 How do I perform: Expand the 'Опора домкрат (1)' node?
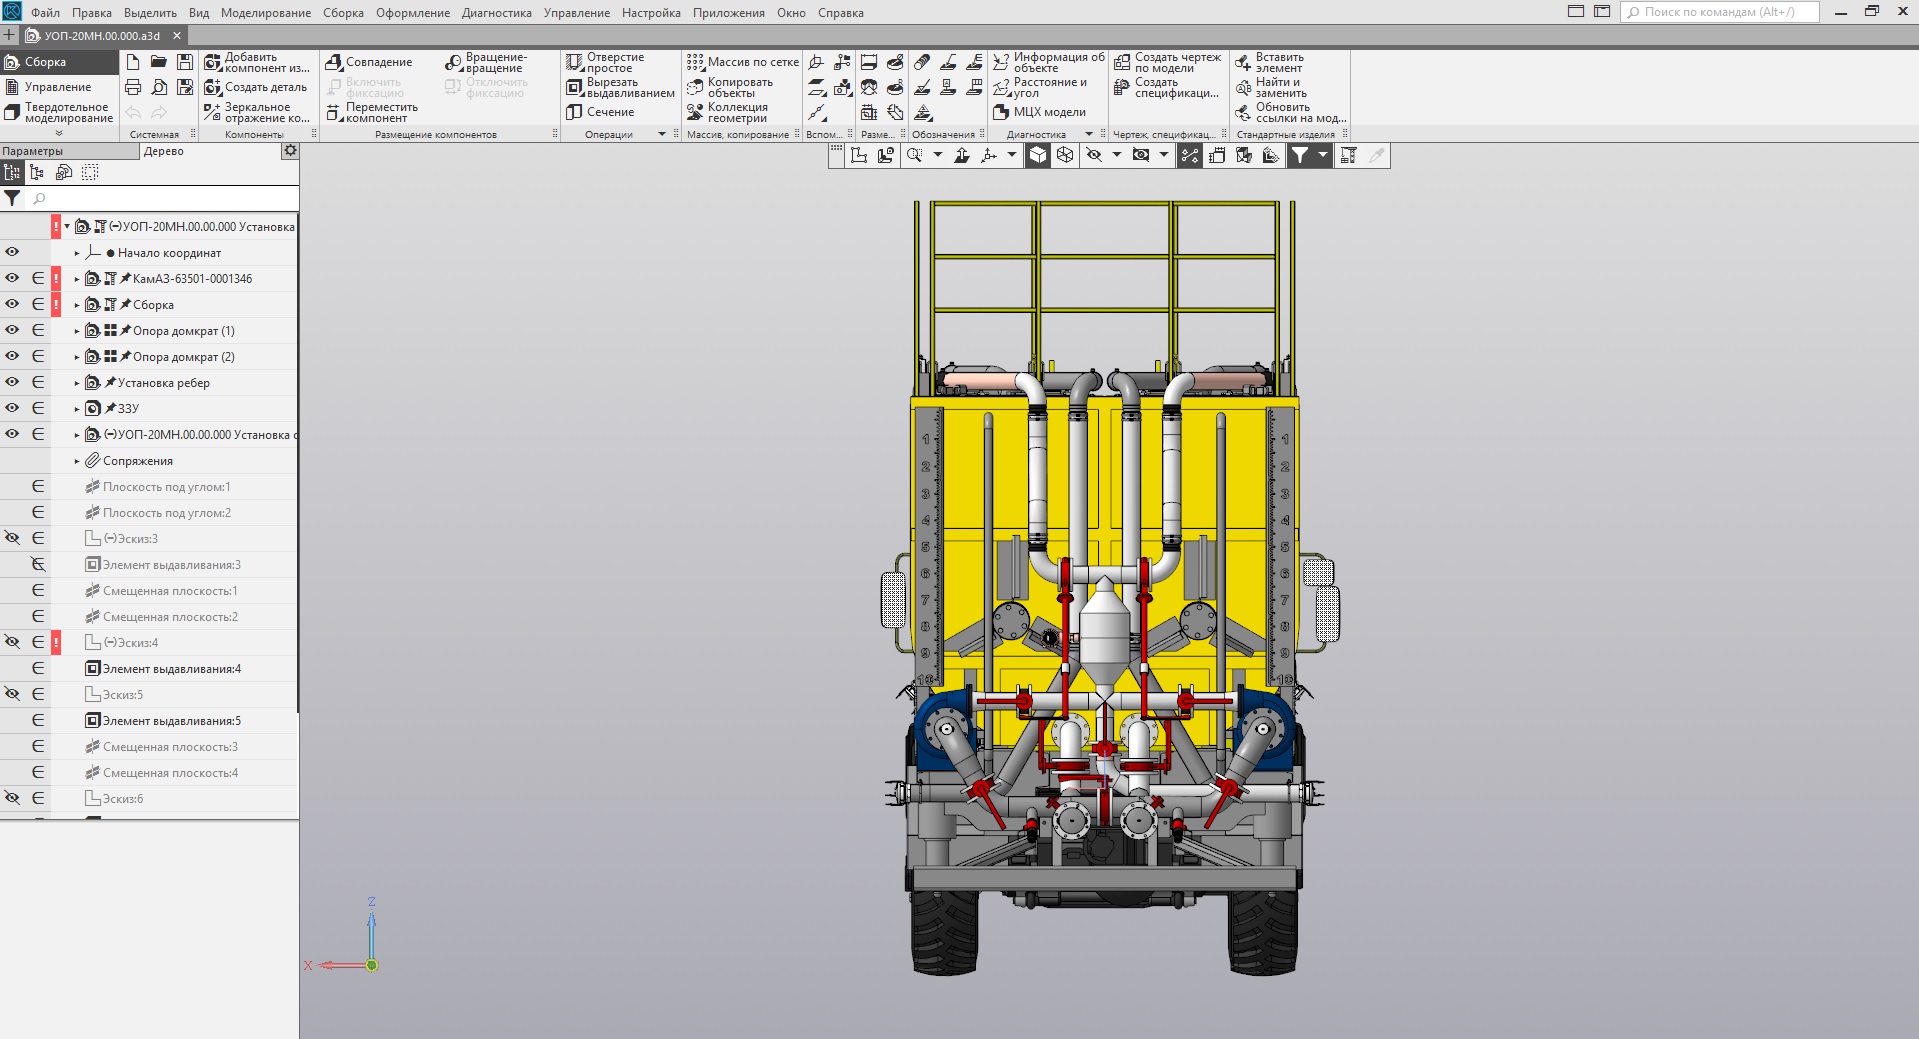(77, 331)
